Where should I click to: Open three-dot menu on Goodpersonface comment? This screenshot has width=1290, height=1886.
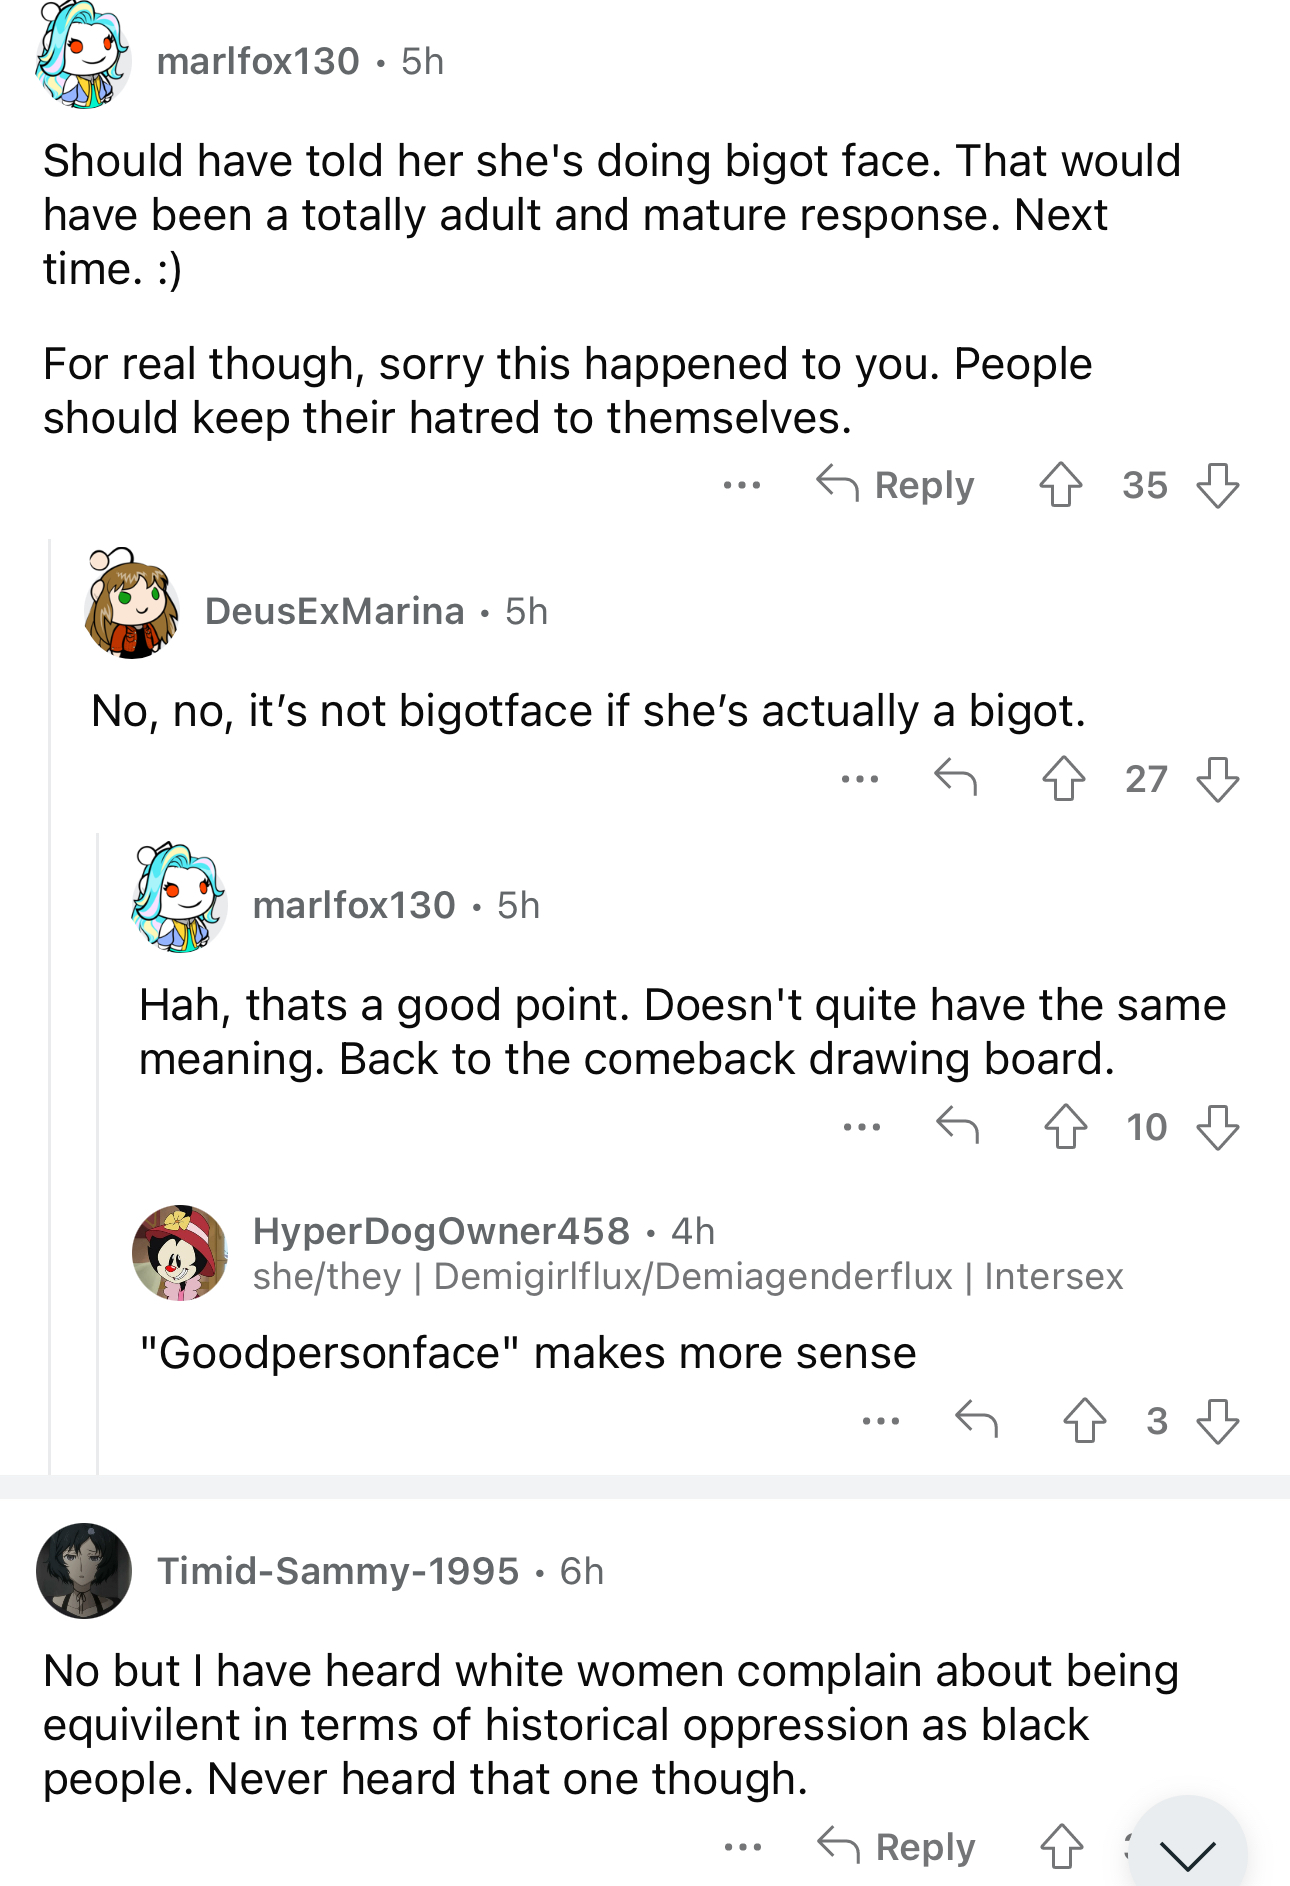tap(881, 1421)
